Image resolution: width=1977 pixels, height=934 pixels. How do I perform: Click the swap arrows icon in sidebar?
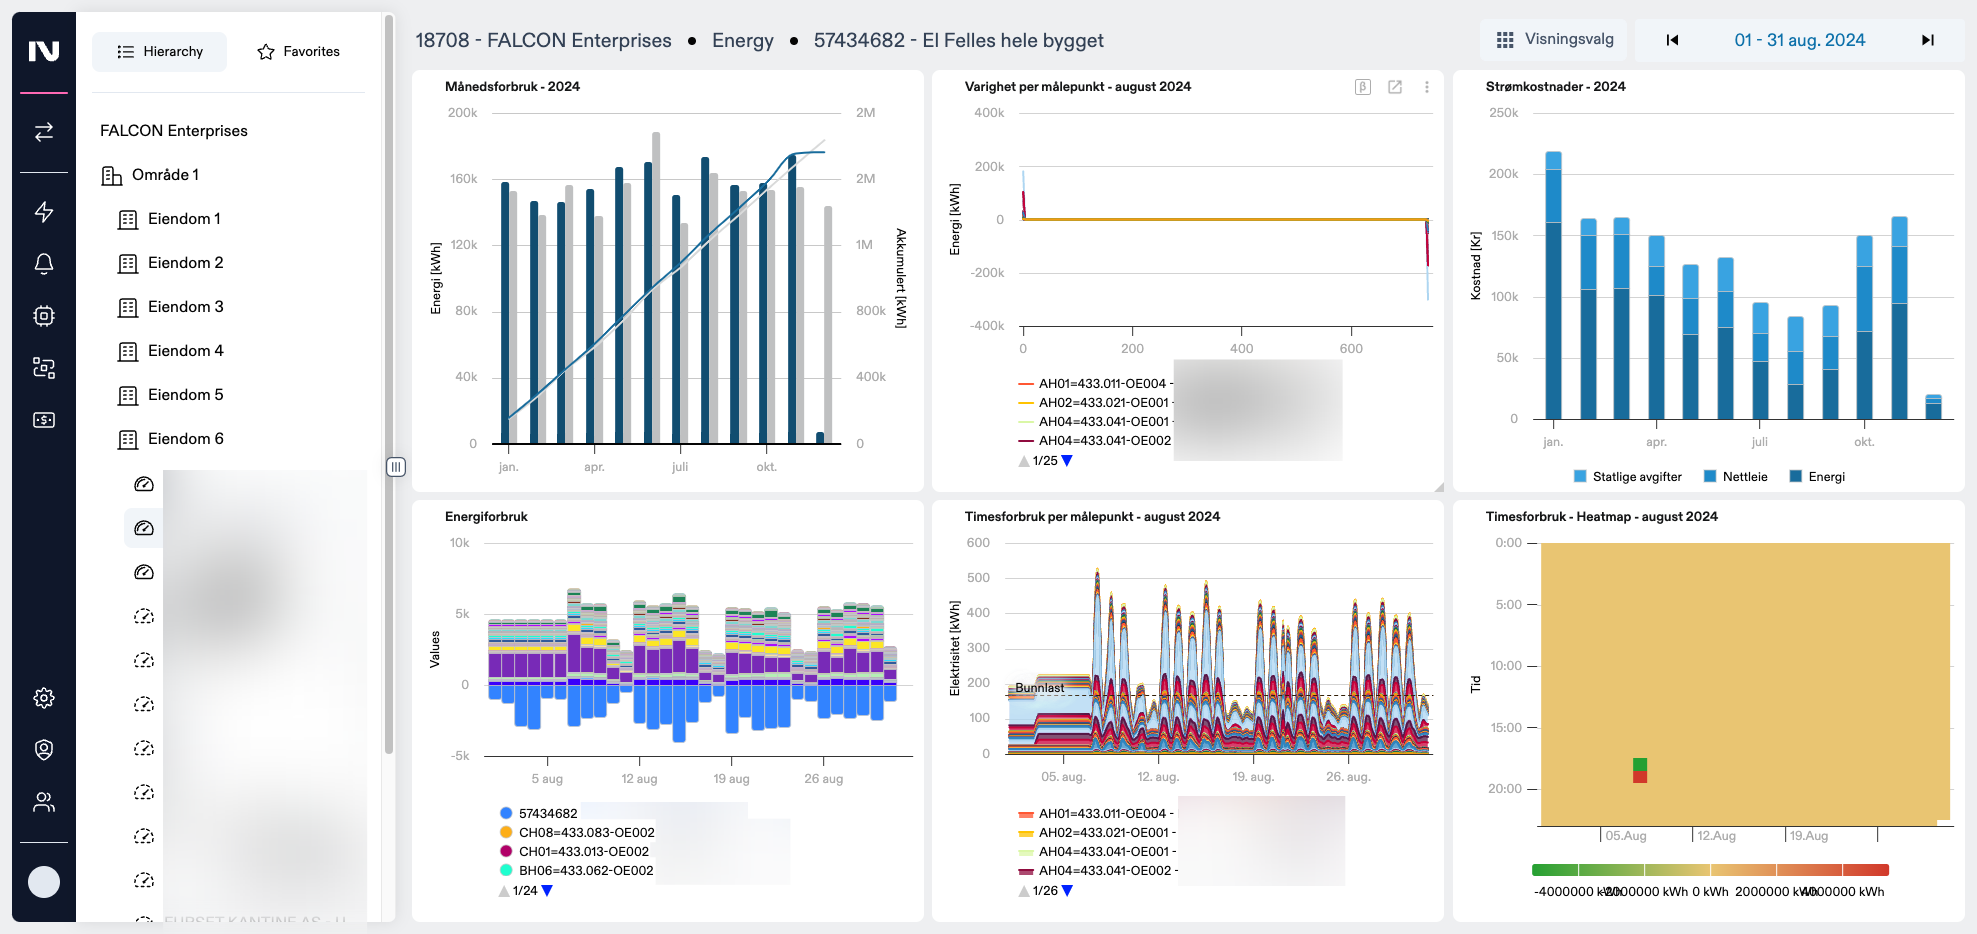click(x=44, y=132)
